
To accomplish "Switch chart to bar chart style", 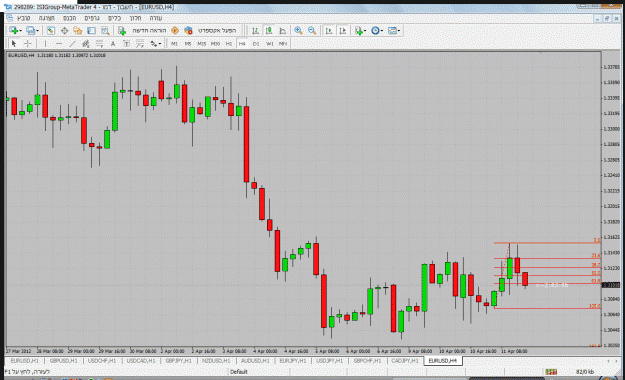I will pos(255,31).
